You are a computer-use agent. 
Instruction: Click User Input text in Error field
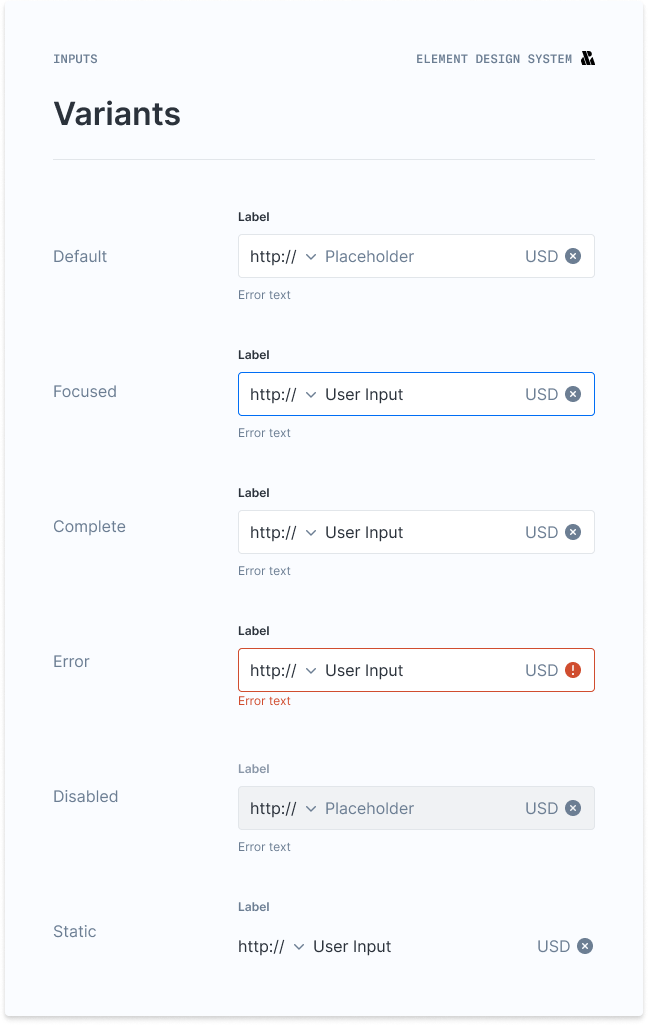pyautogui.click(x=364, y=670)
